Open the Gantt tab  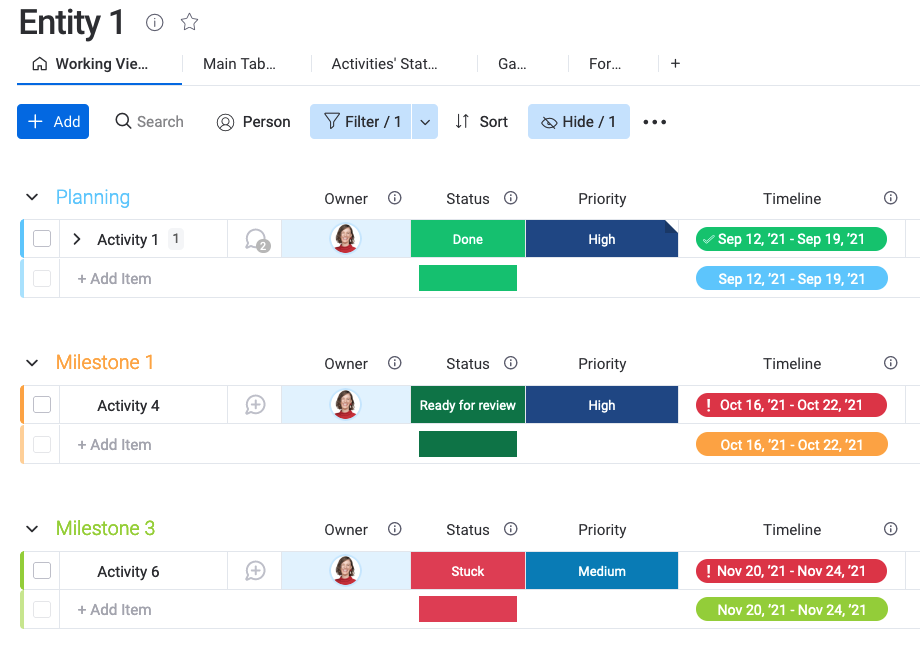512,64
